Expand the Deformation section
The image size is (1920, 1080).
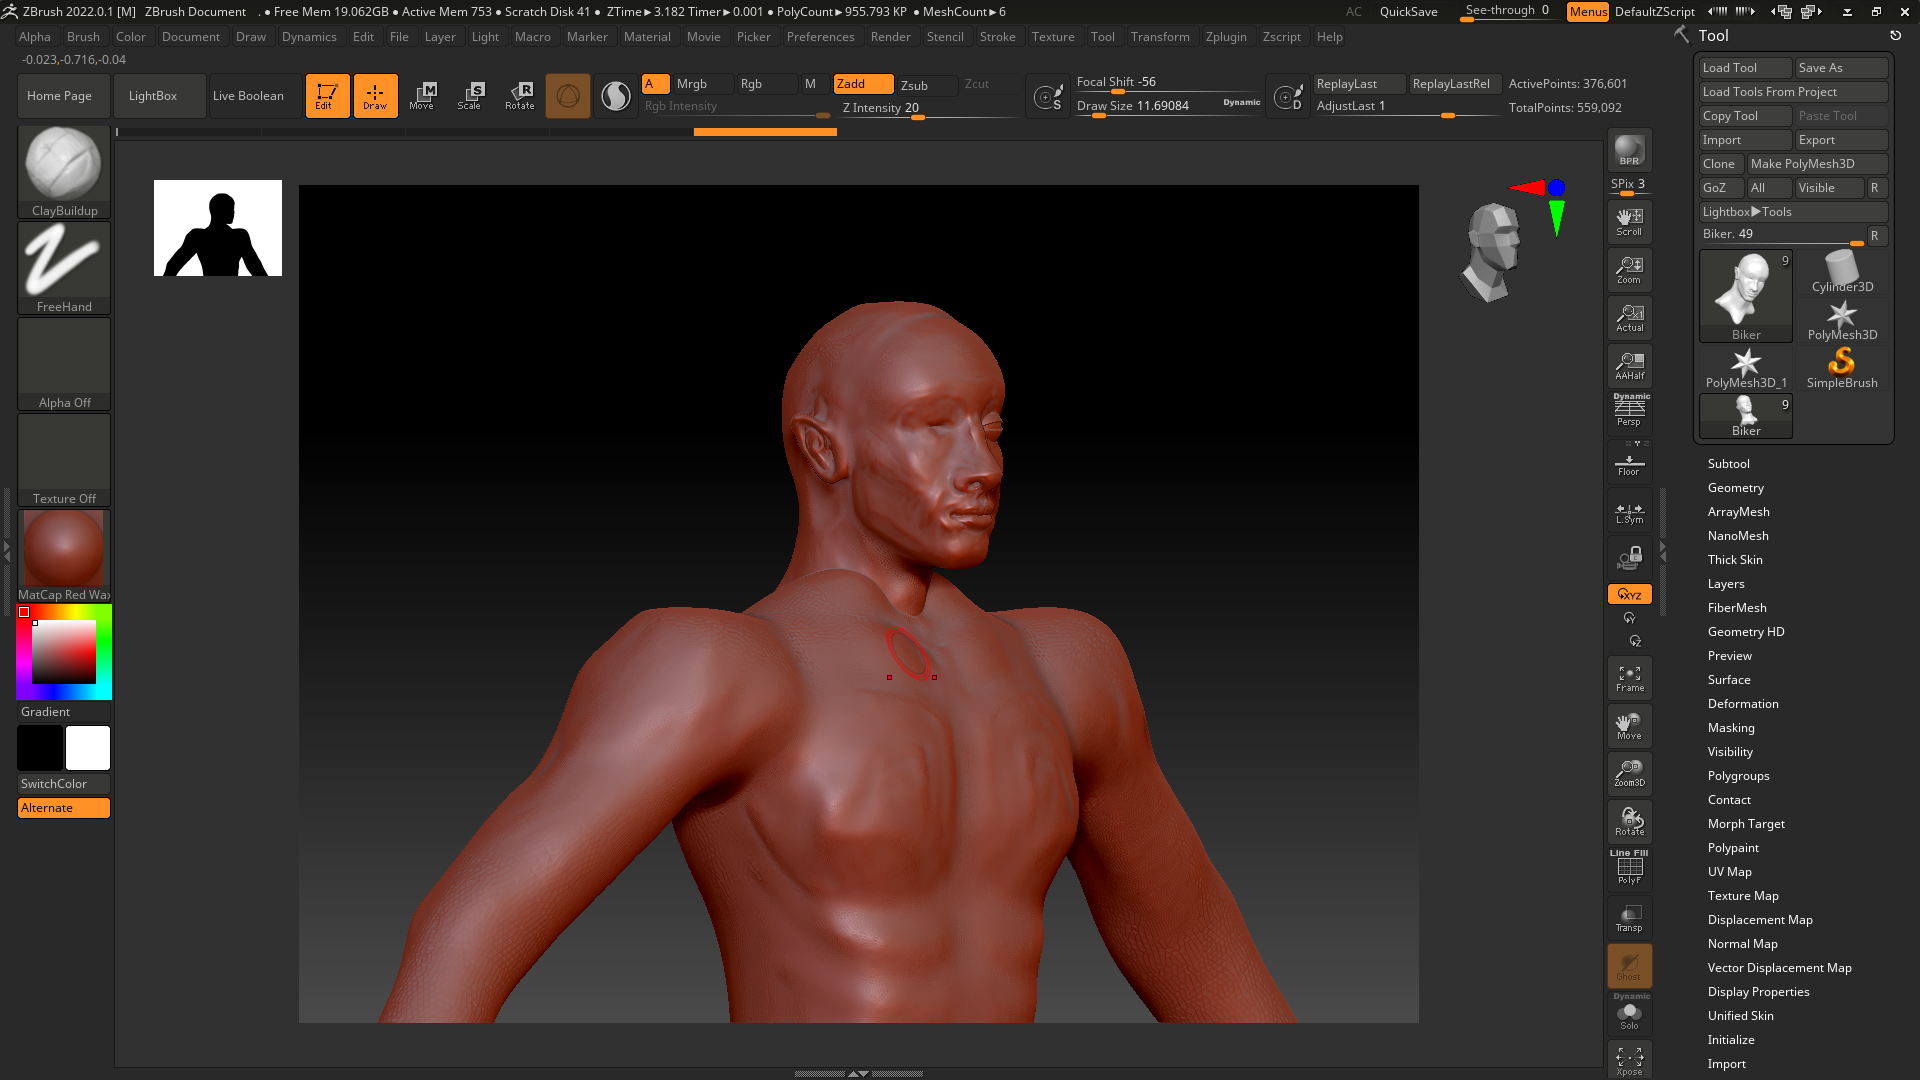point(1742,704)
